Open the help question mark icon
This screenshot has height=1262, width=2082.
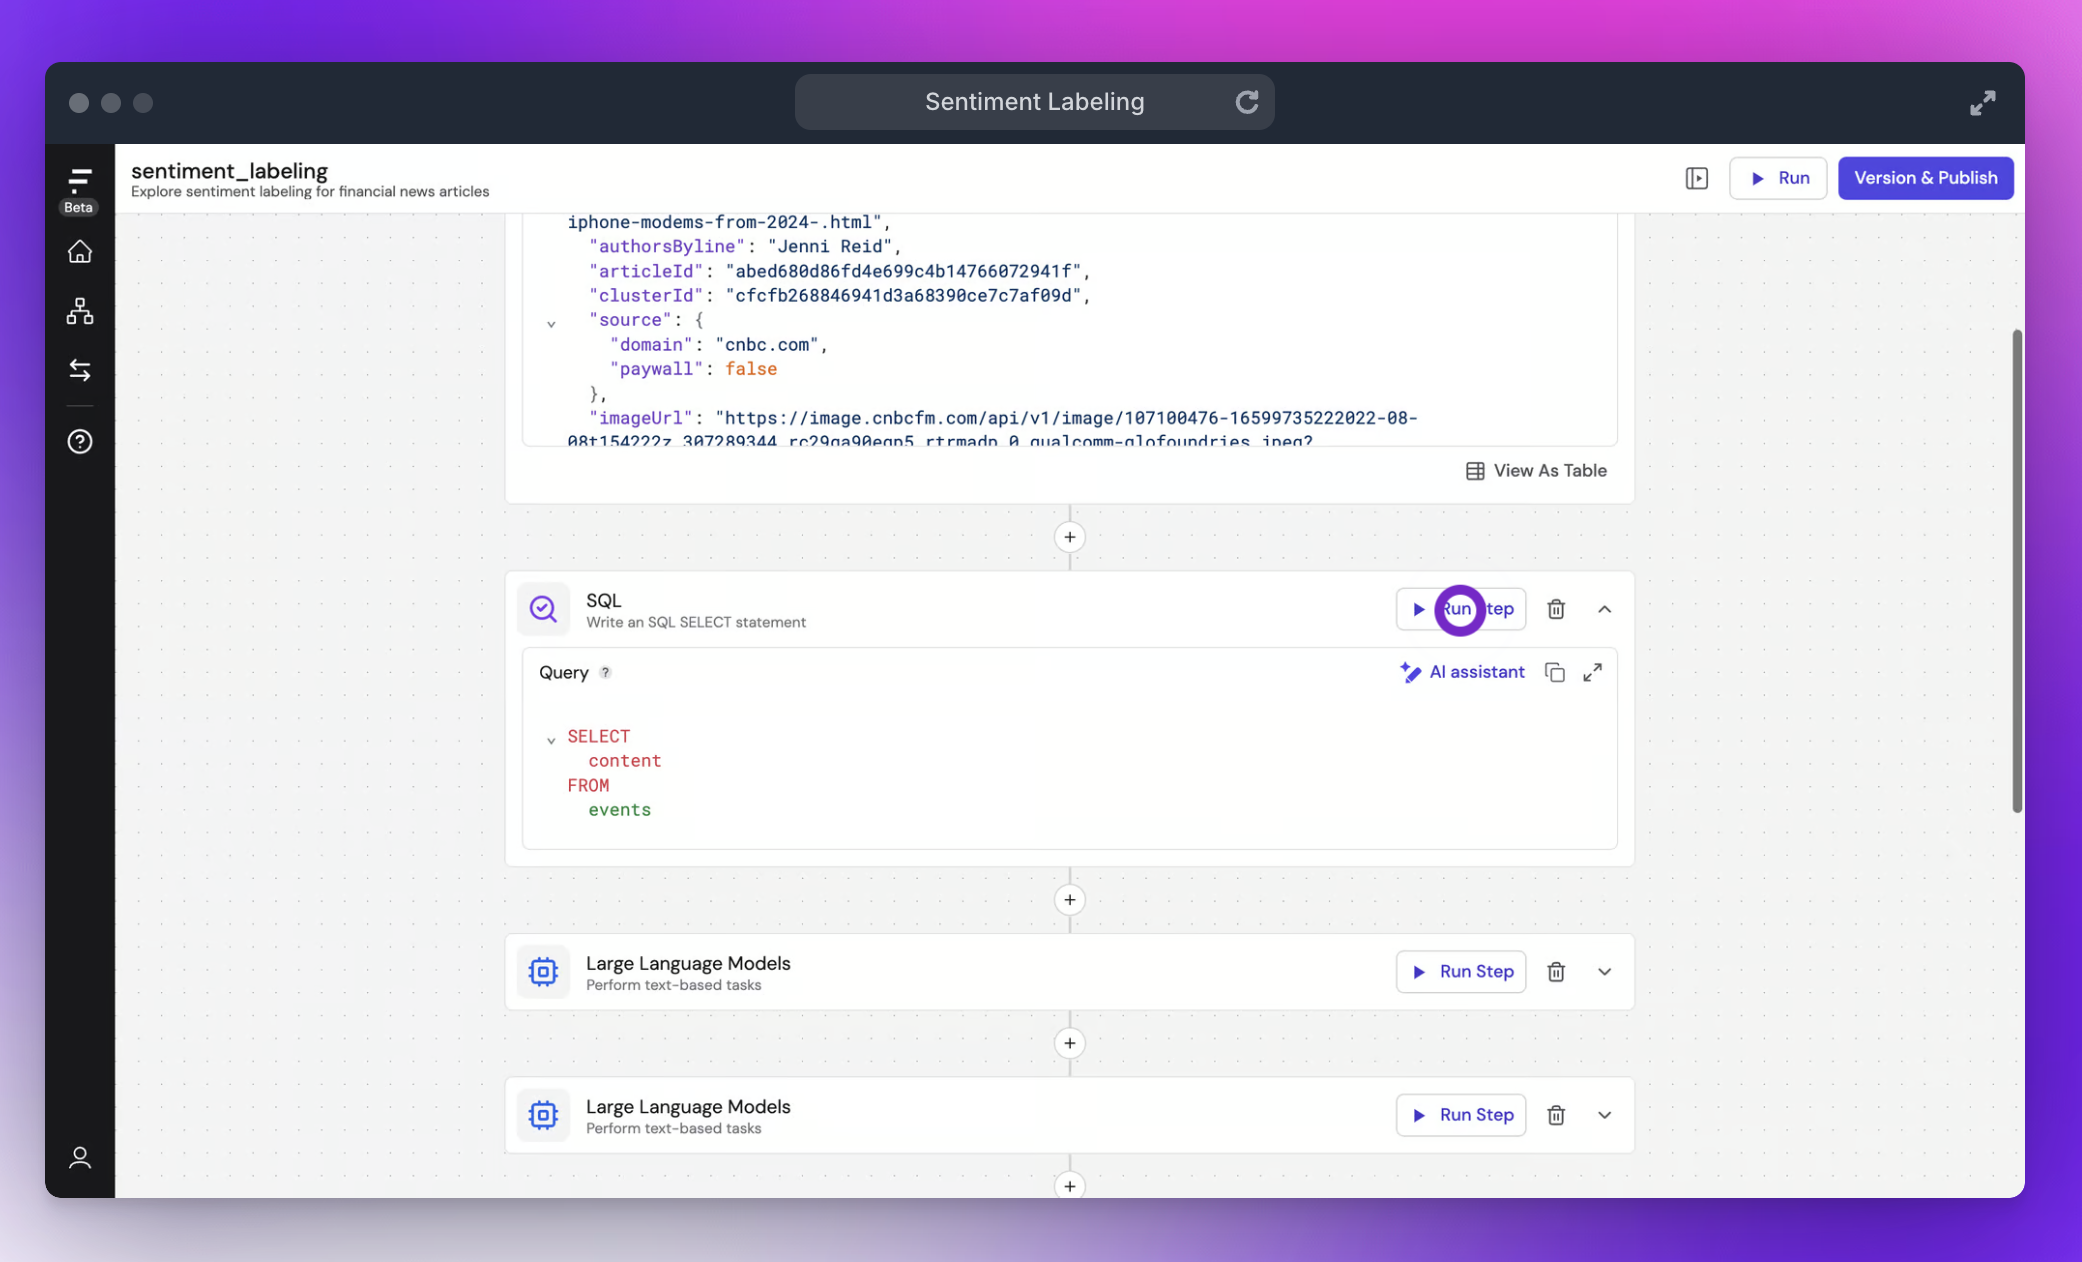click(x=80, y=441)
